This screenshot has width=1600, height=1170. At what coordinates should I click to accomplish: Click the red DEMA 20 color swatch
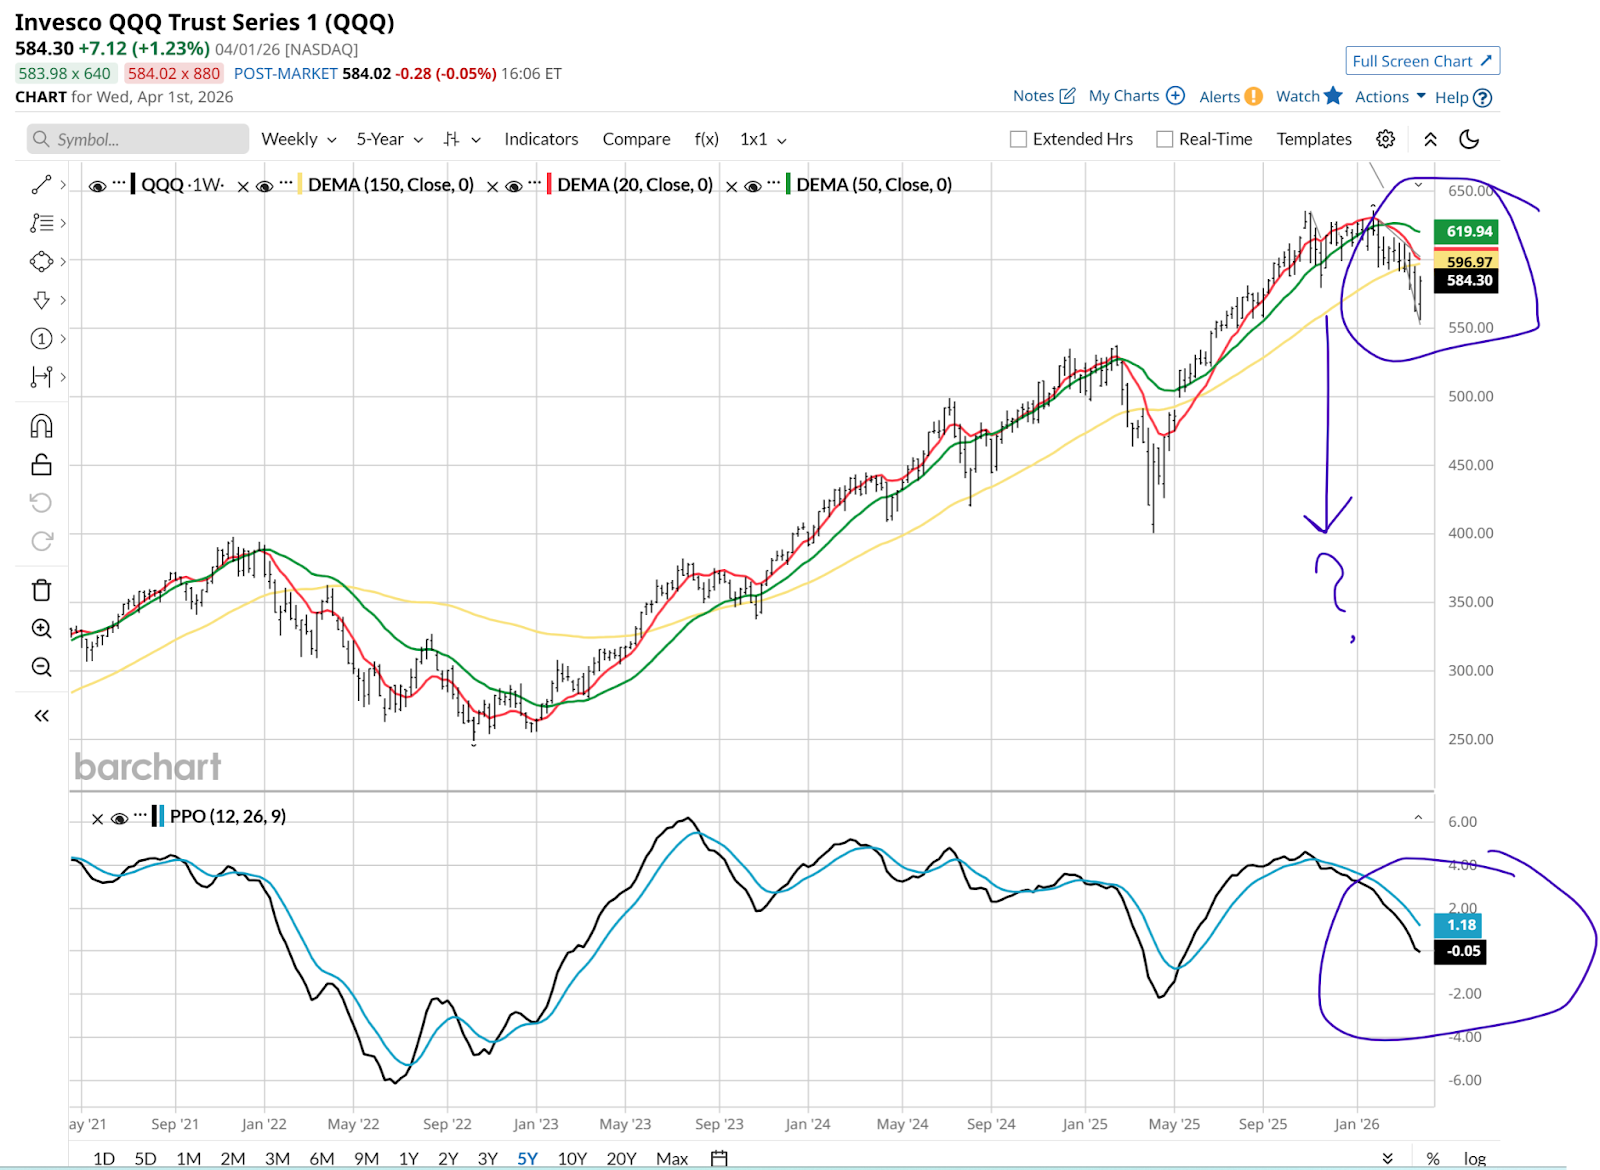549,184
